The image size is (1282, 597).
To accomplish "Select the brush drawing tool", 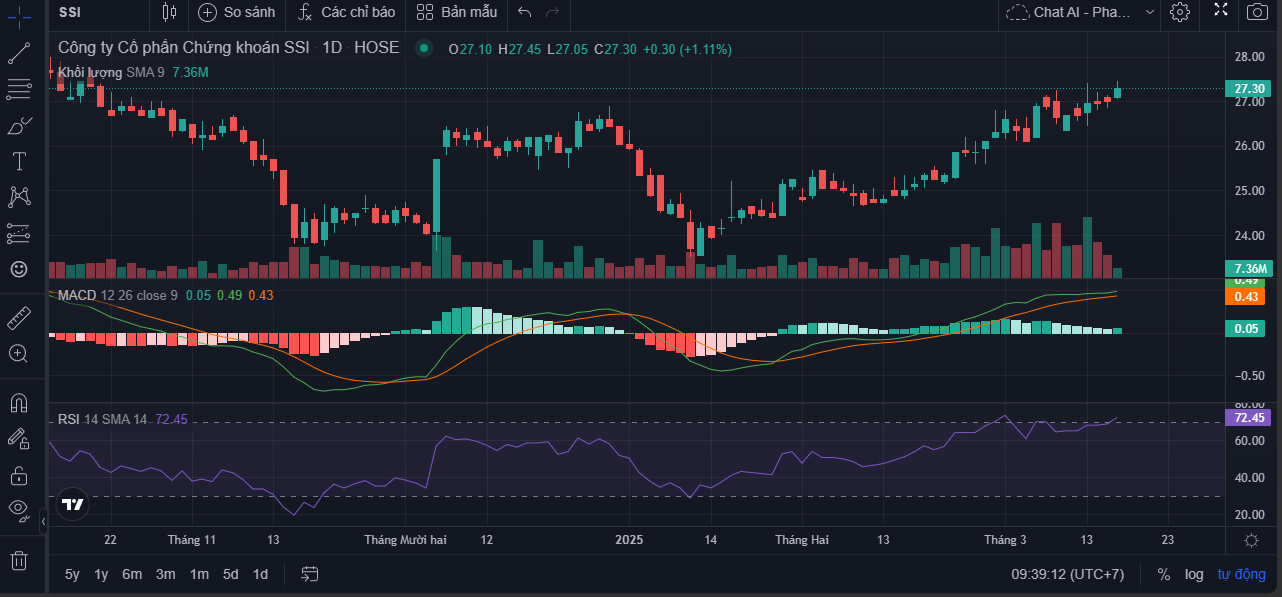I will 19,125.
